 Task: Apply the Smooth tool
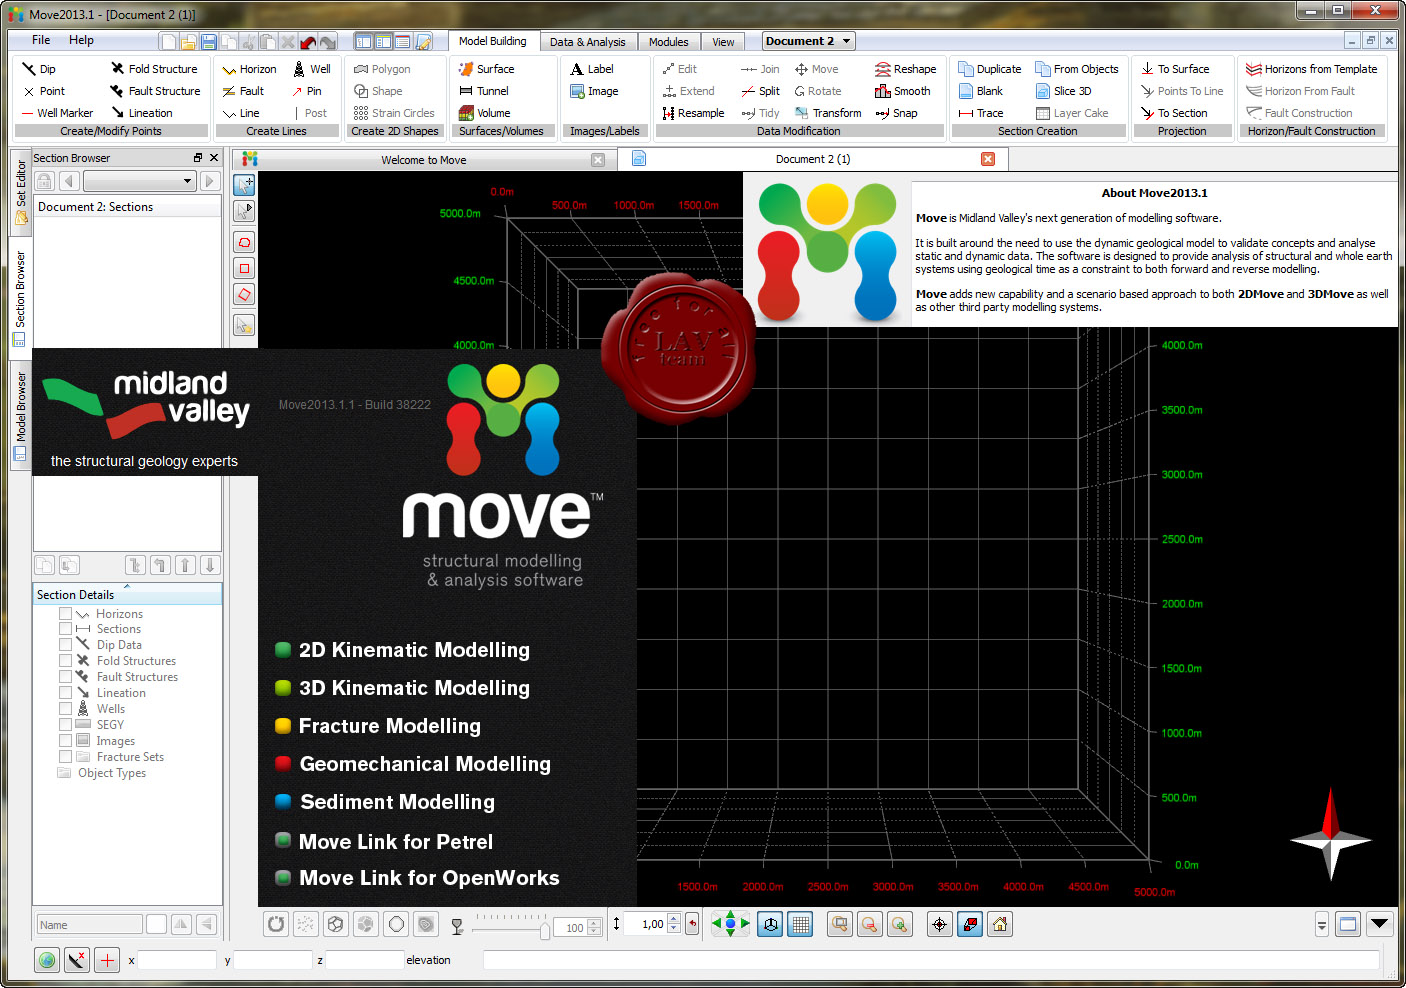(903, 91)
